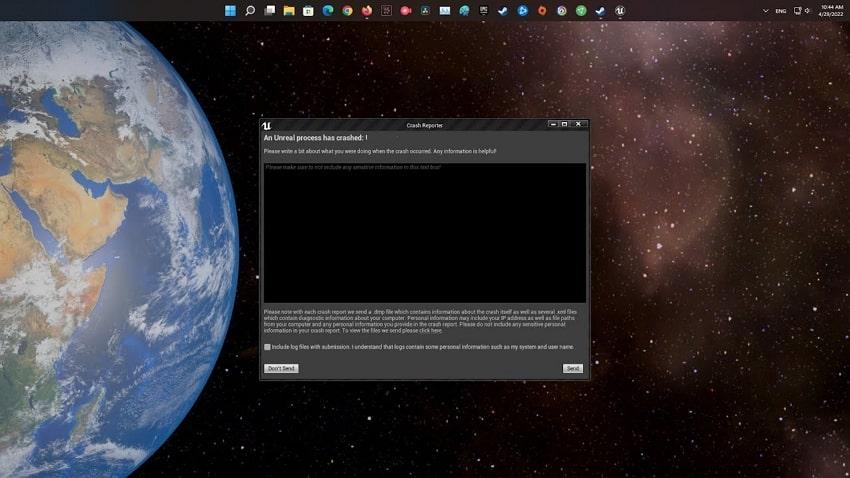This screenshot has height=478, width=850.
Task: Open Microsoft Store from the taskbar
Action: coord(308,11)
